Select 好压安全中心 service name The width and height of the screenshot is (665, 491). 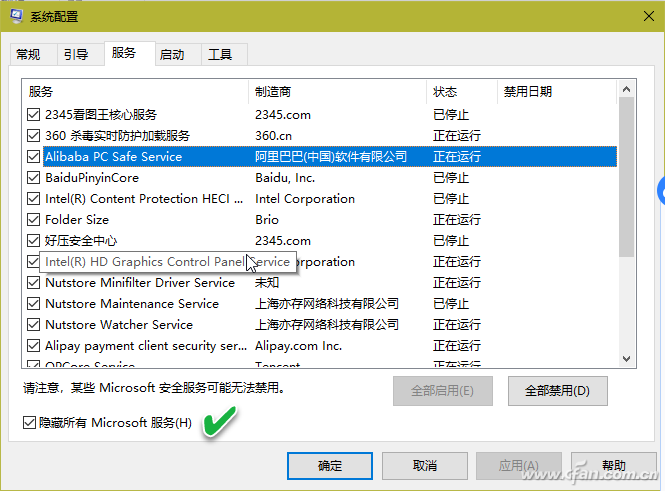81,240
